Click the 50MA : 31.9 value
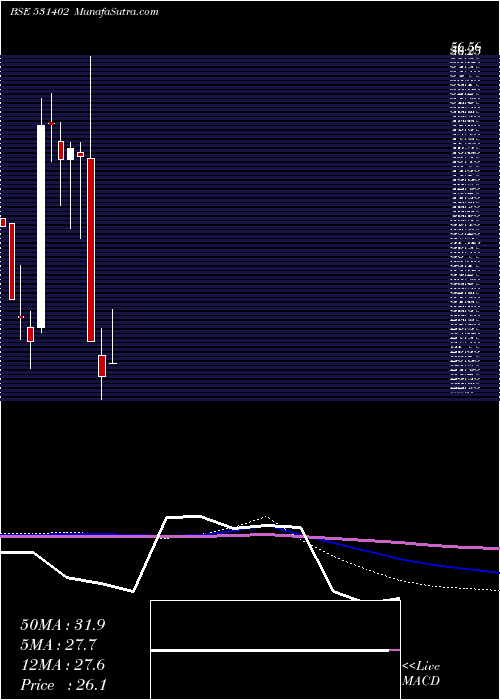 (63, 625)
